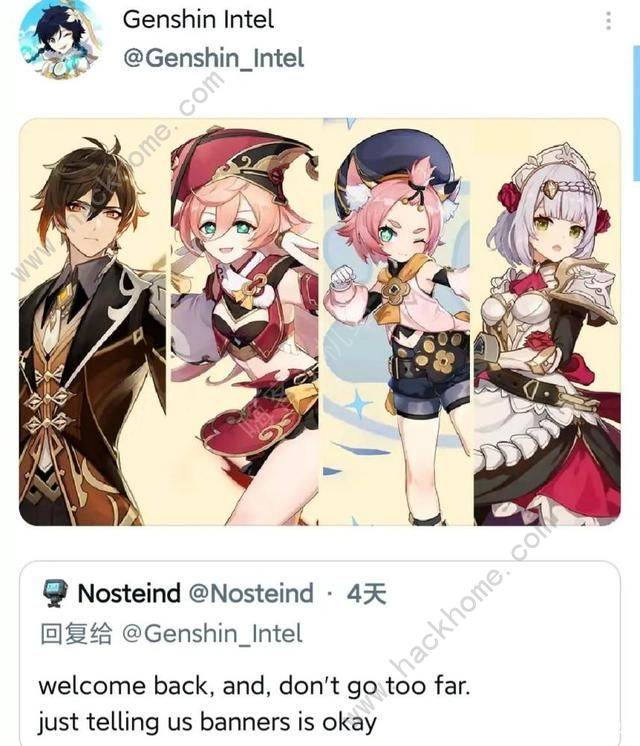The height and width of the screenshot is (746, 640).
Task: View the Yanfei character image panel
Action: point(245,322)
